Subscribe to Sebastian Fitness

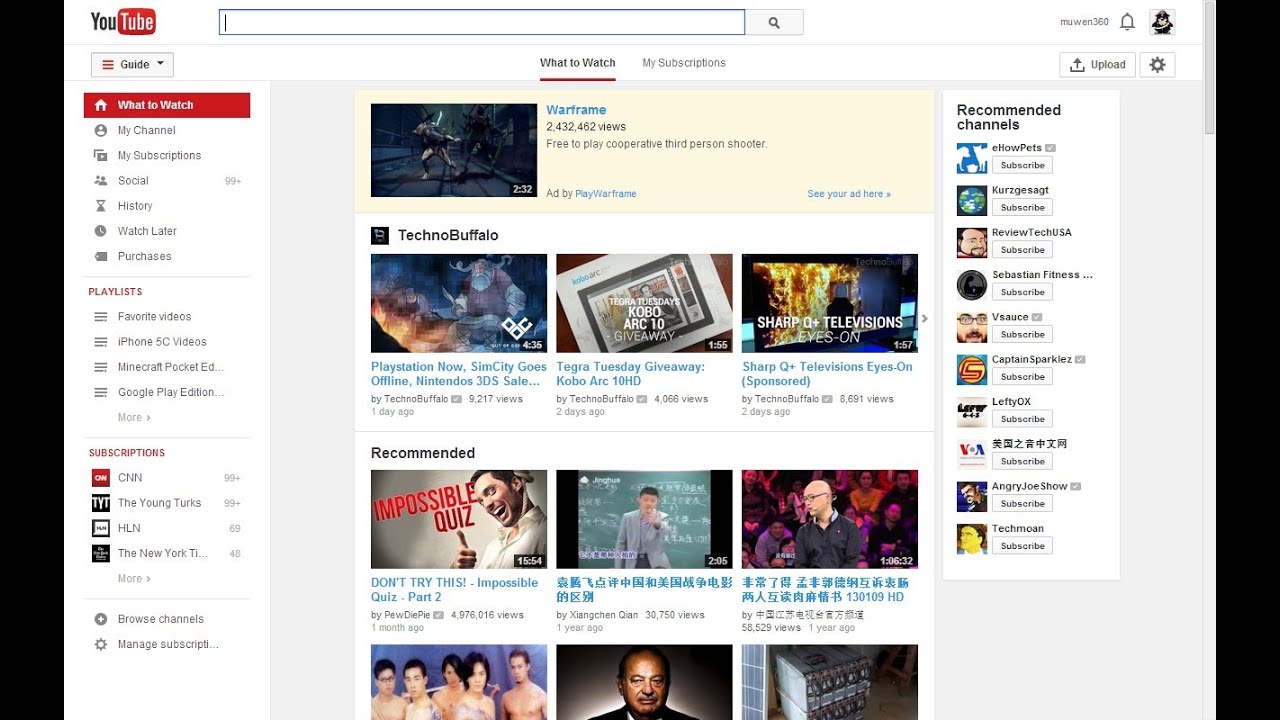click(1022, 292)
